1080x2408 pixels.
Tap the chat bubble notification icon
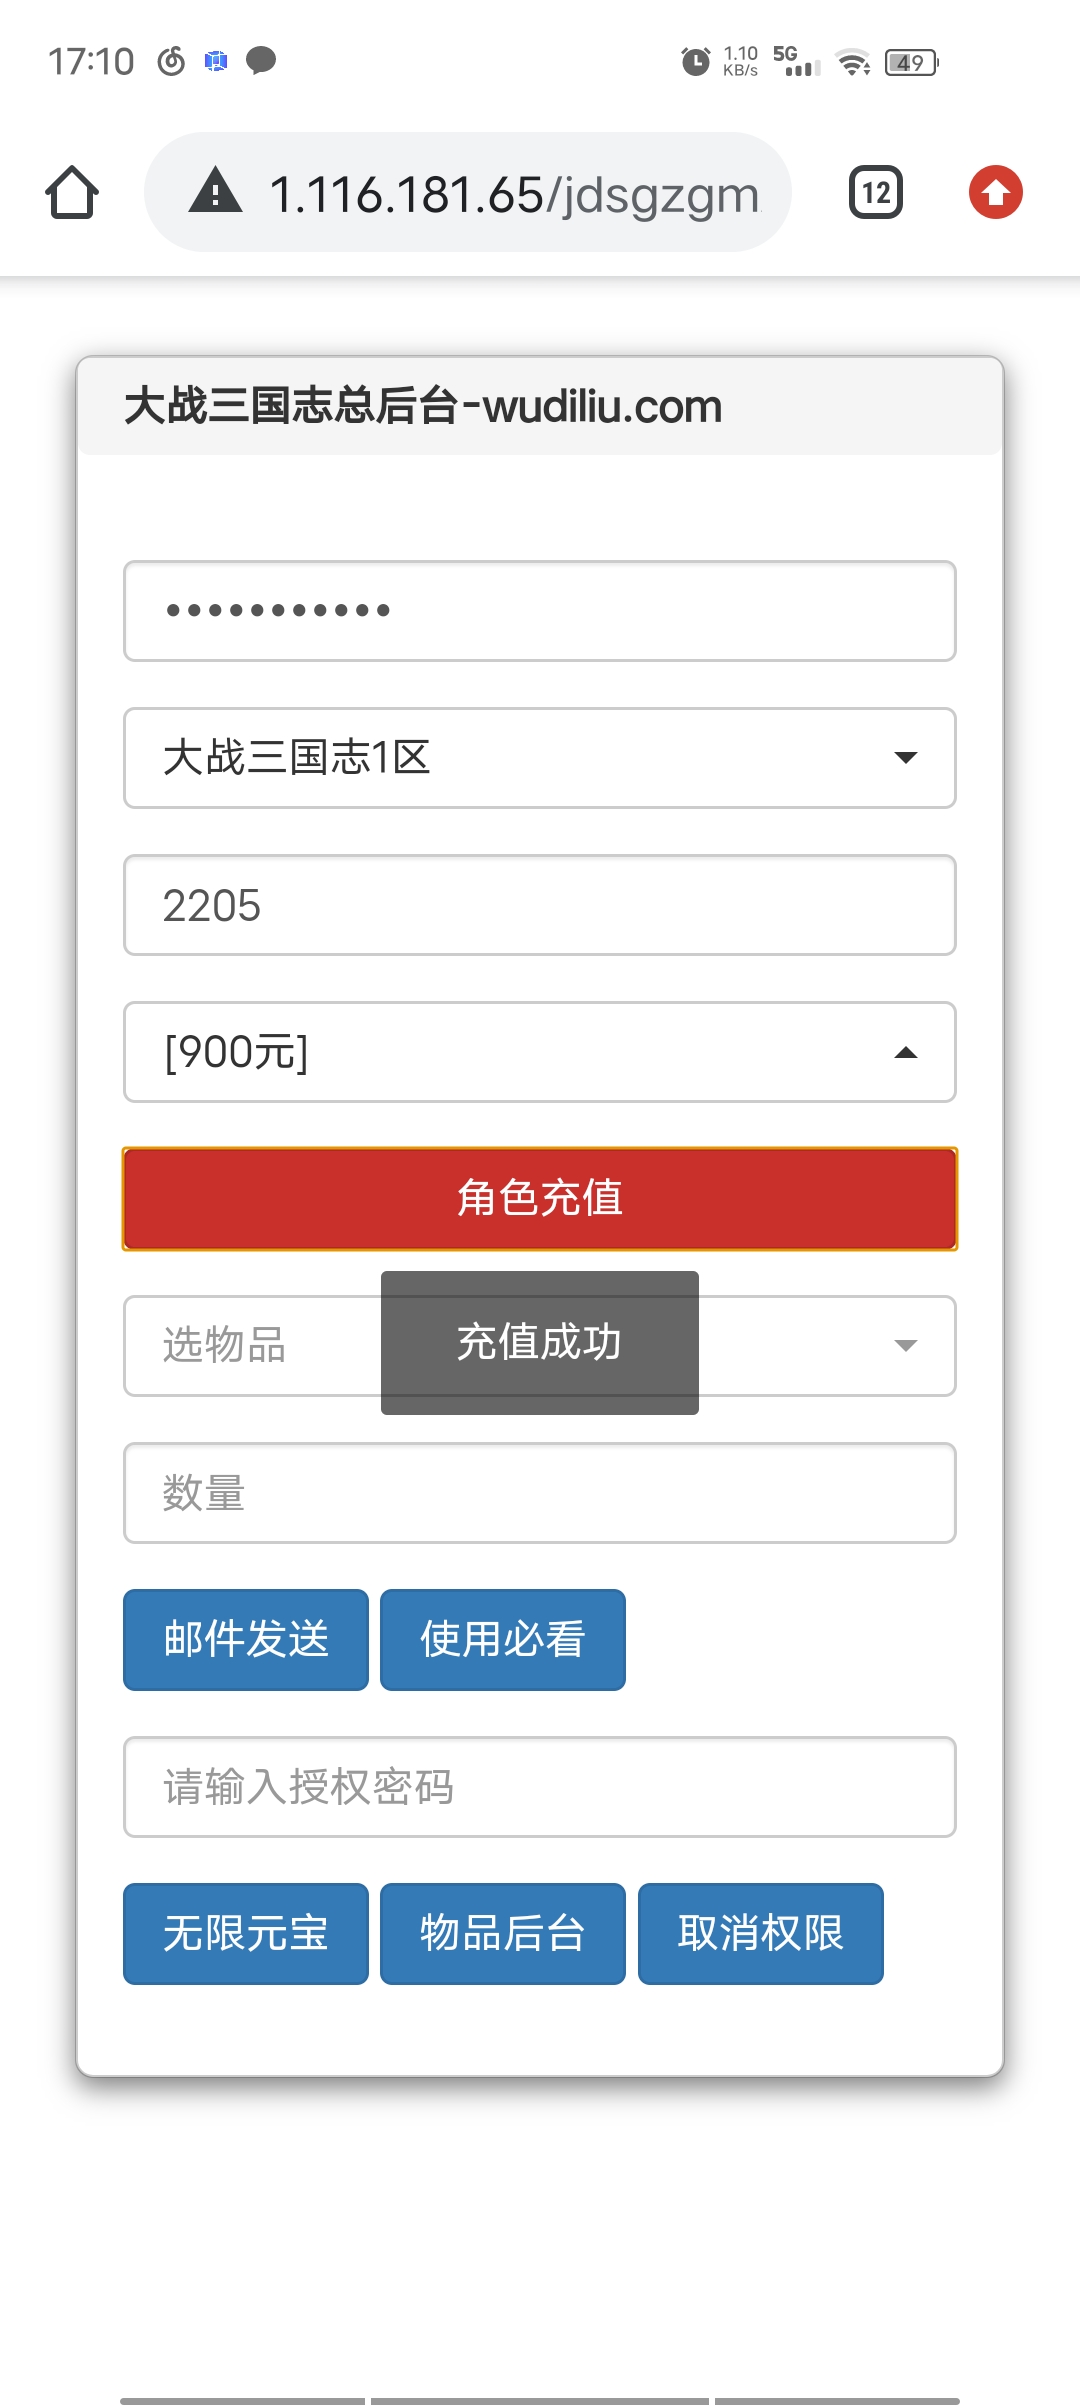(261, 61)
